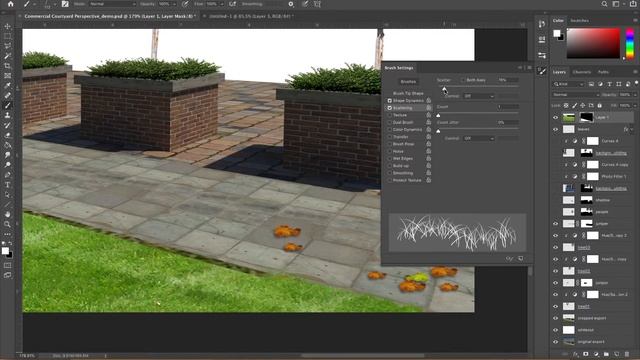Screen dimensions: 640x360
Task: Select the Commercial Courtyard Perspective document tab
Action: pos(110,16)
